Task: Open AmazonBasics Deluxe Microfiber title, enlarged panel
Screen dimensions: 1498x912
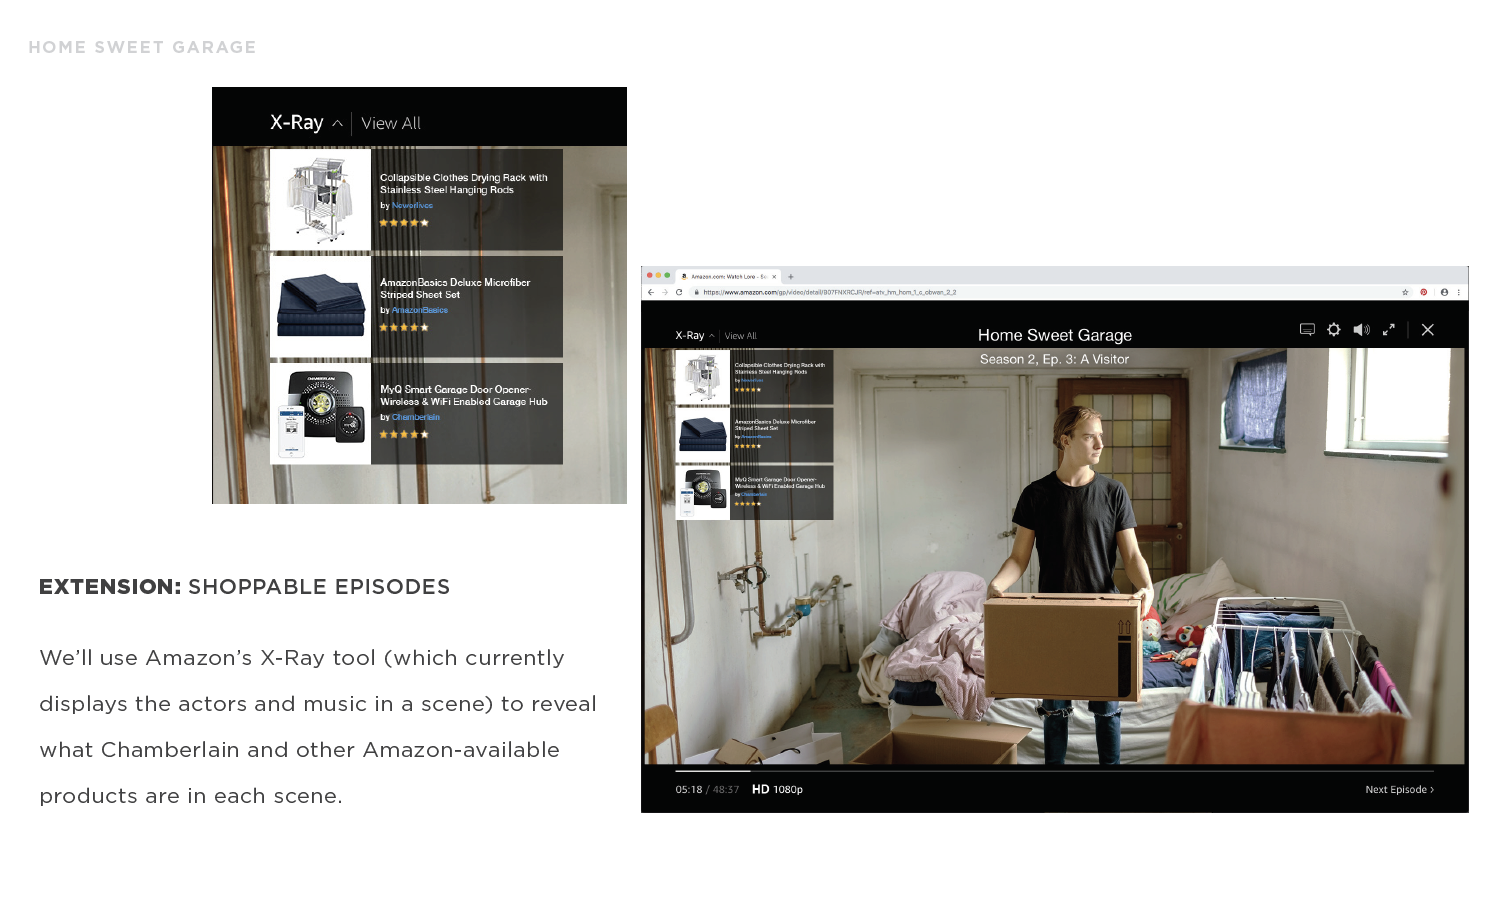Action: pyautogui.click(x=455, y=288)
